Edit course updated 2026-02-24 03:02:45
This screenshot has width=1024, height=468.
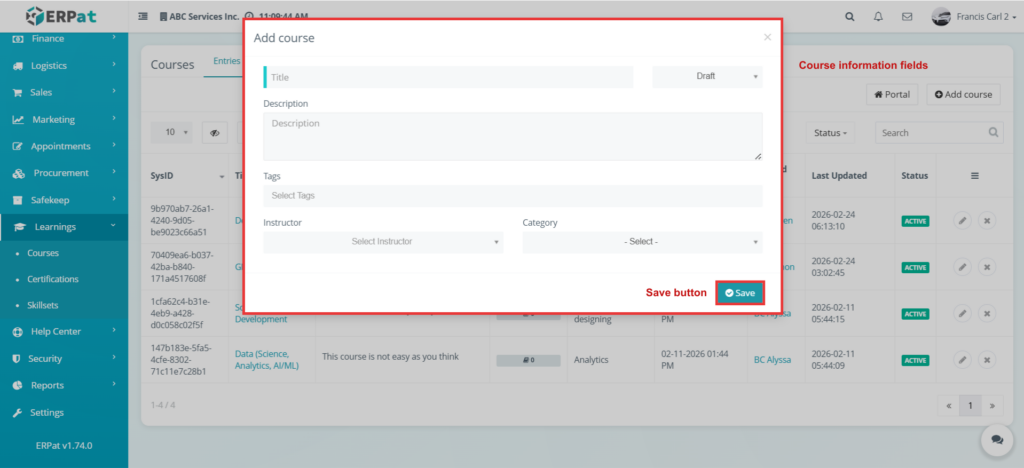[x=962, y=267]
